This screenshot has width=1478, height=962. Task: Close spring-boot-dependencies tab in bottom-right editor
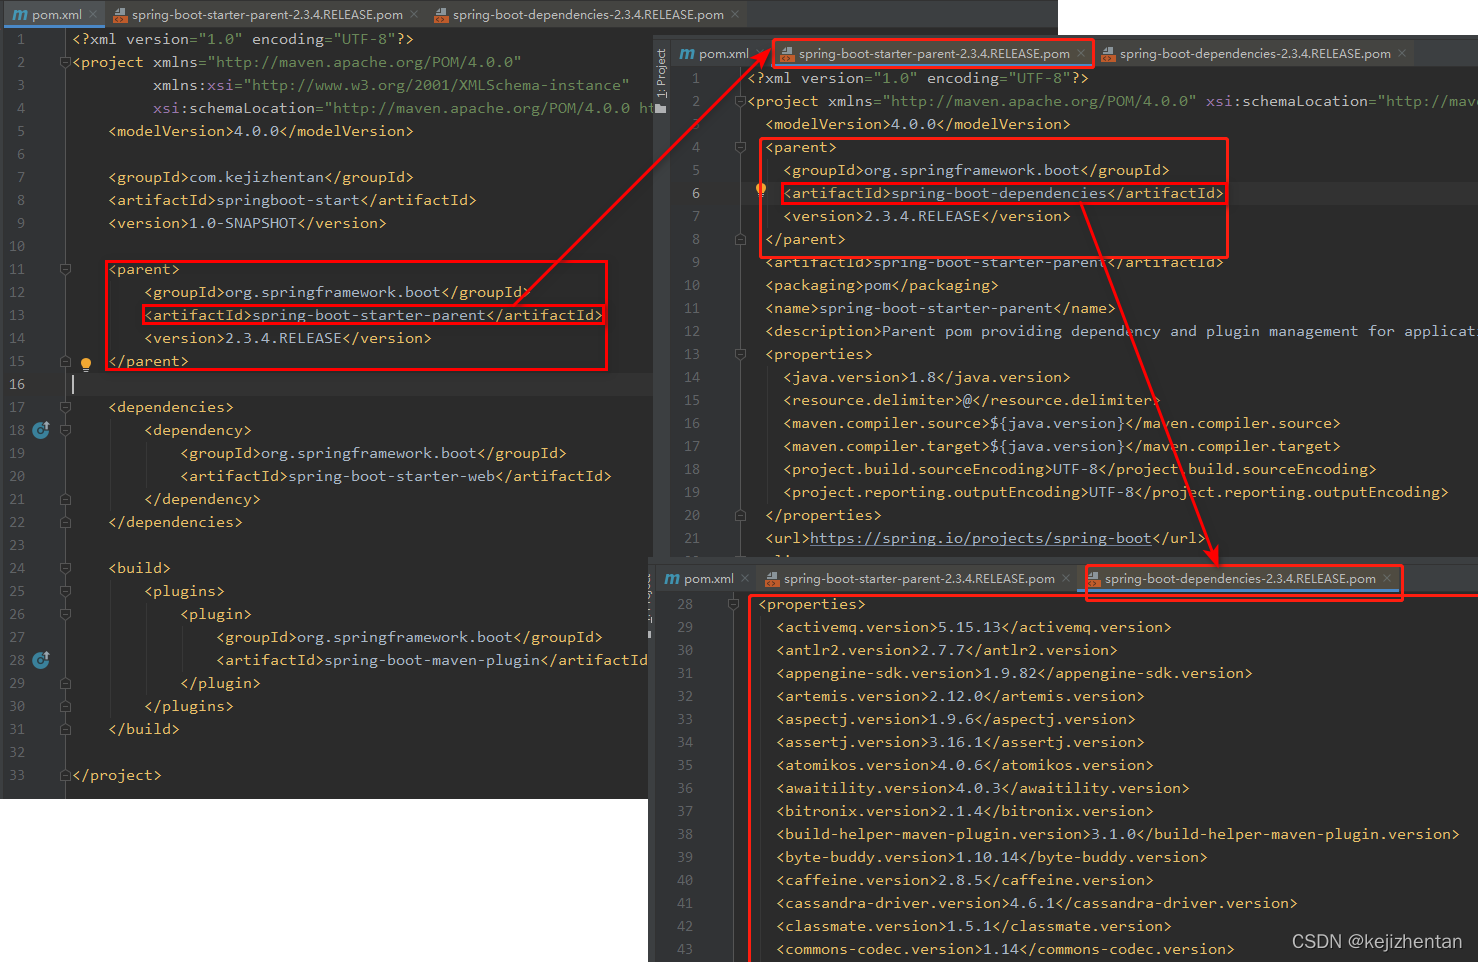tap(1387, 579)
